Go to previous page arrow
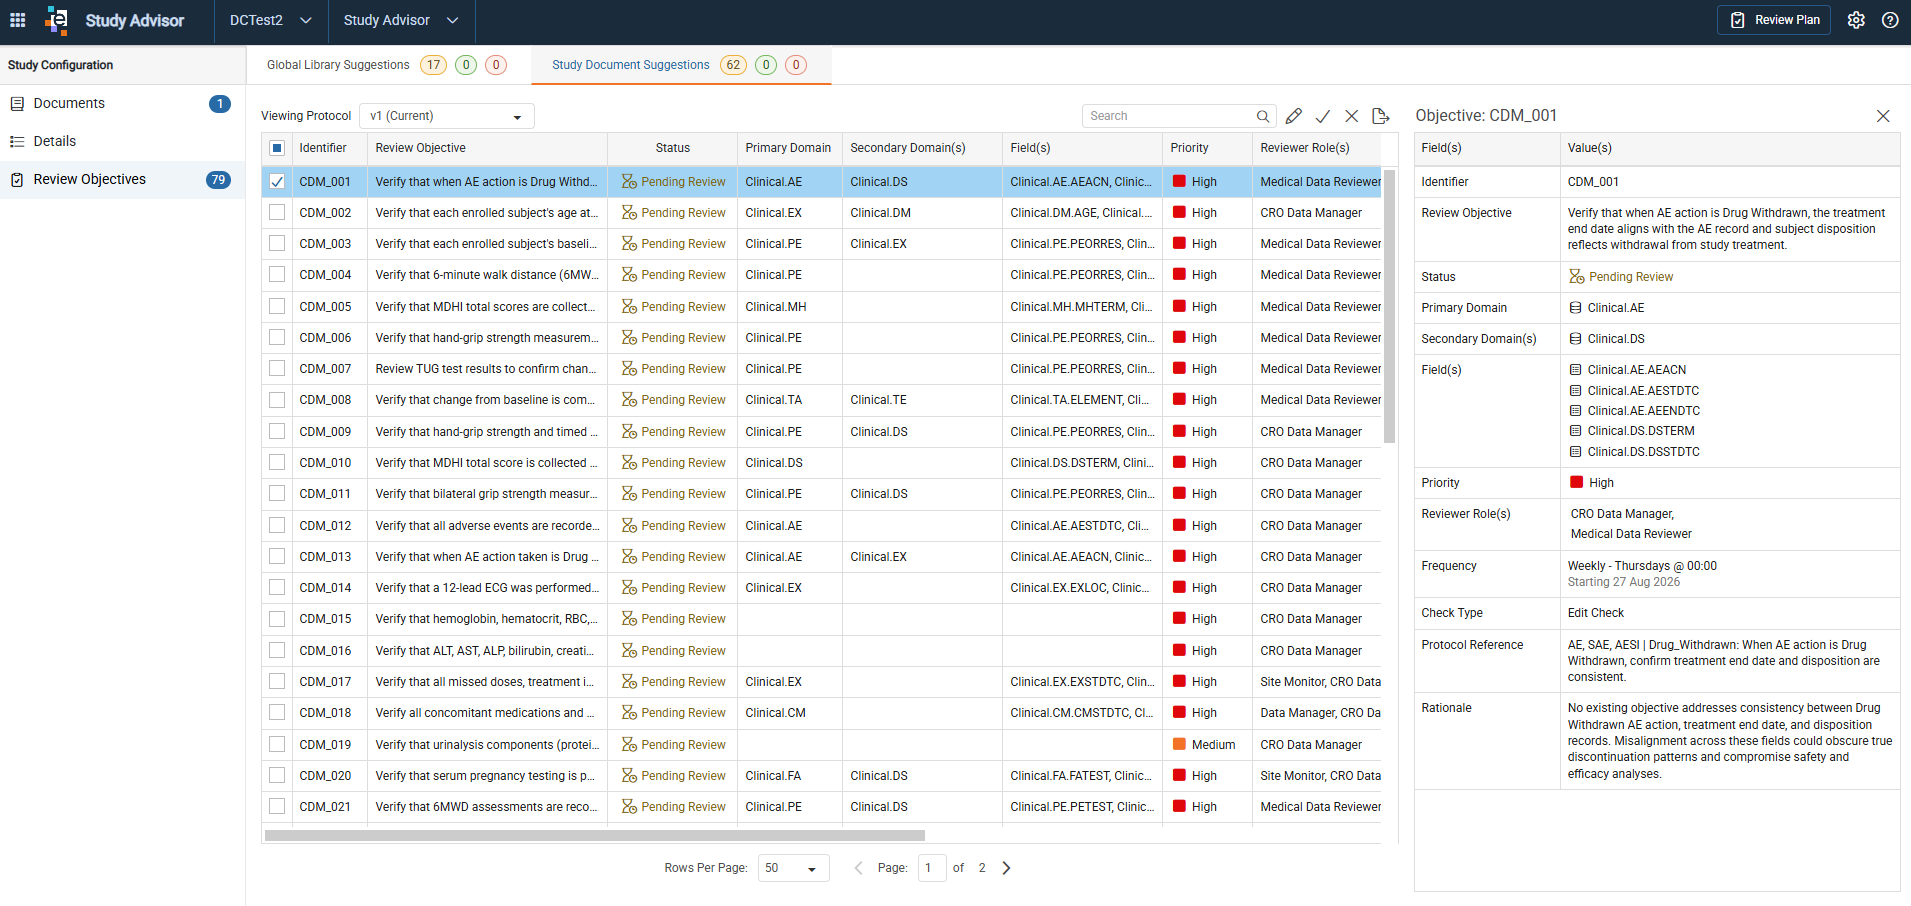1911x906 pixels. [x=858, y=868]
